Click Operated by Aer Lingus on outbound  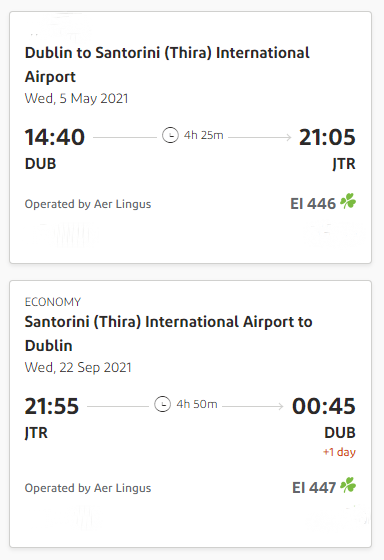[88, 204]
